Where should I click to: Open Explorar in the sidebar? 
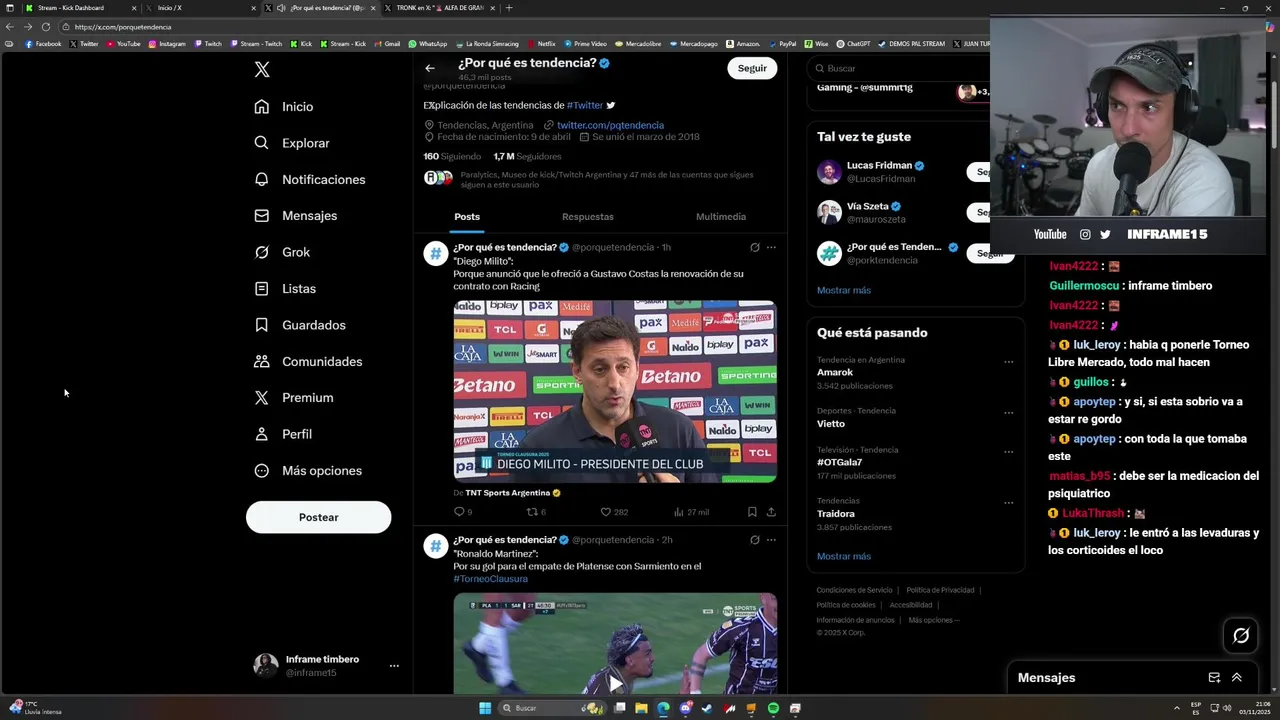click(292, 143)
